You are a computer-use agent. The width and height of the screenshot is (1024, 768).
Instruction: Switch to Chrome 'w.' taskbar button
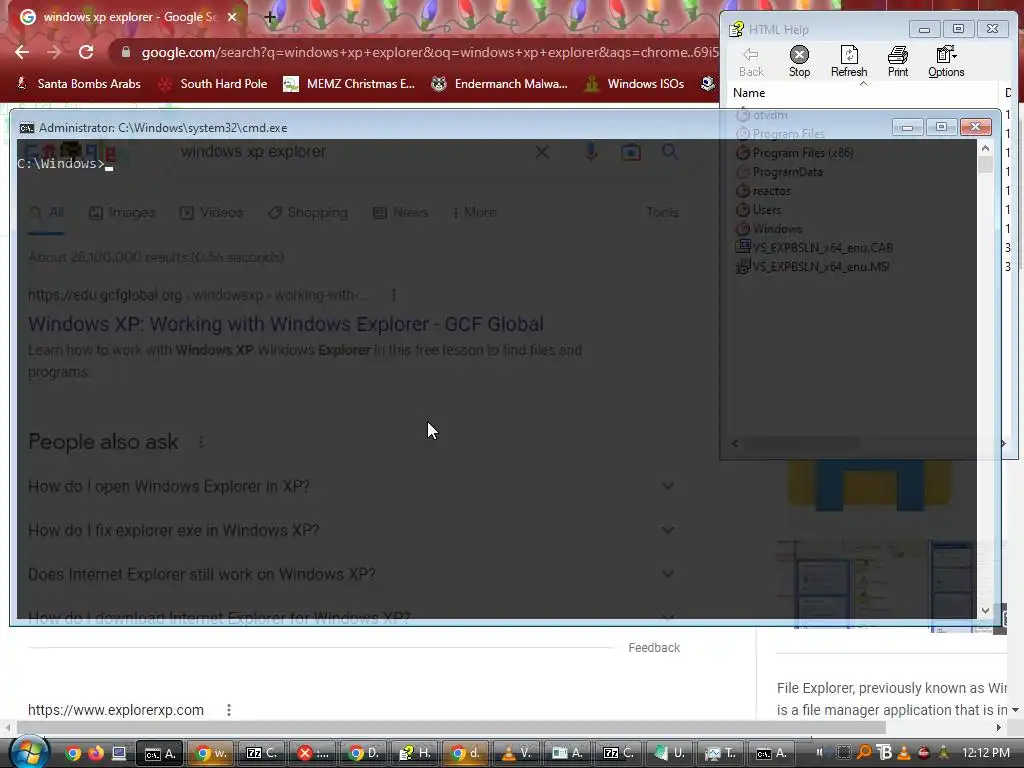(x=211, y=754)
